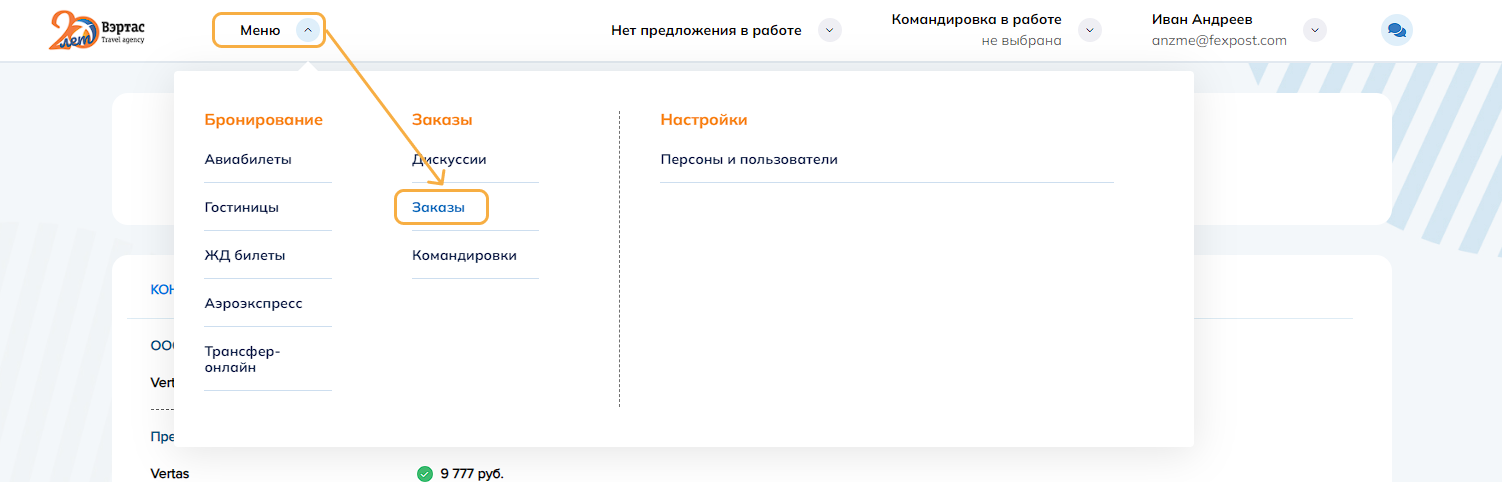The image size is (1502, 482).
Task: Select the highlighted Заказы menu item
Action: pyautogui.click(x=439, y=207)
